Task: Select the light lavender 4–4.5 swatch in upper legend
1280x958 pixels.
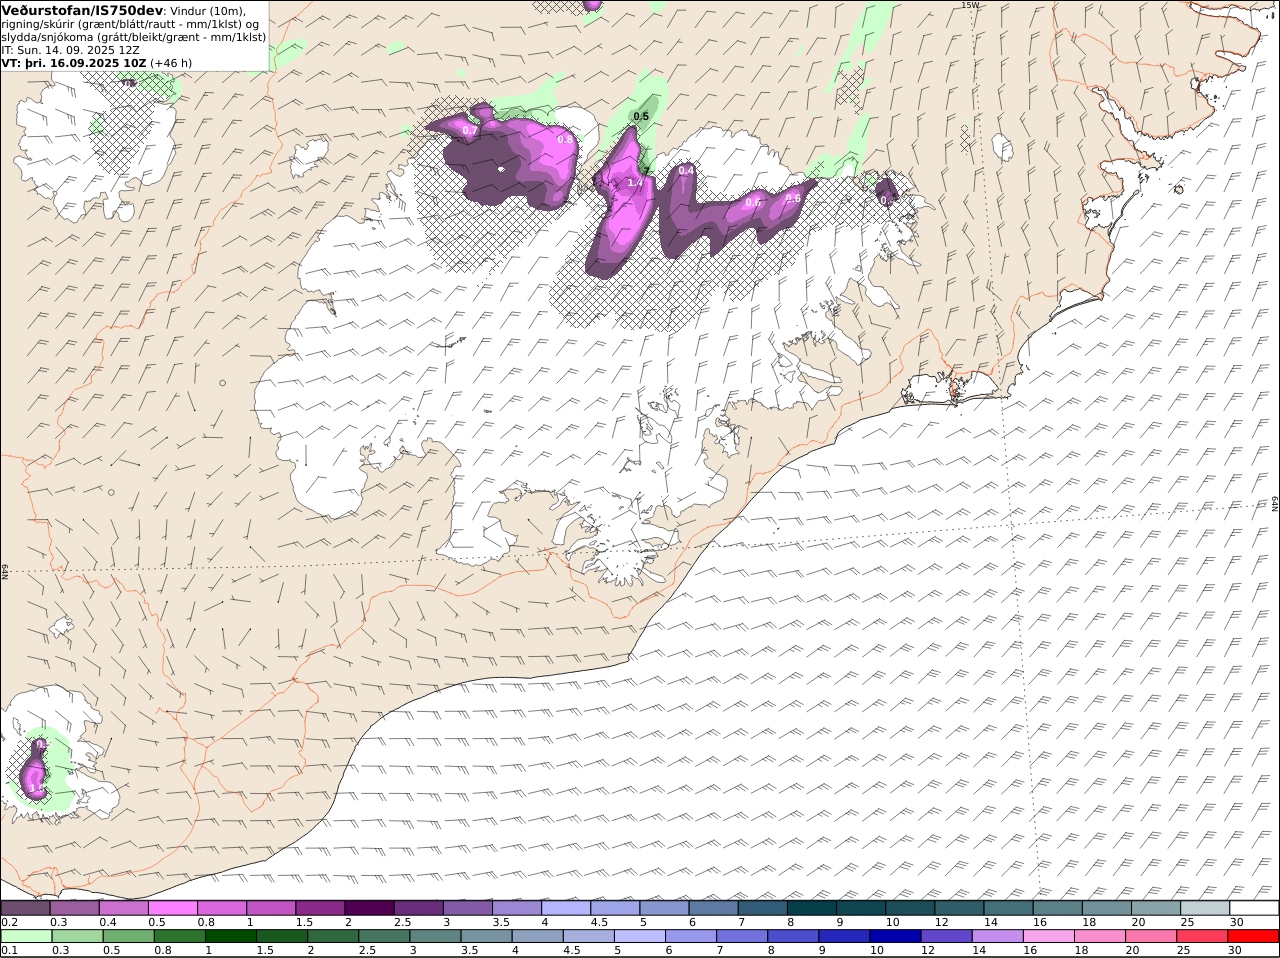Action: (x=565, y=908)
